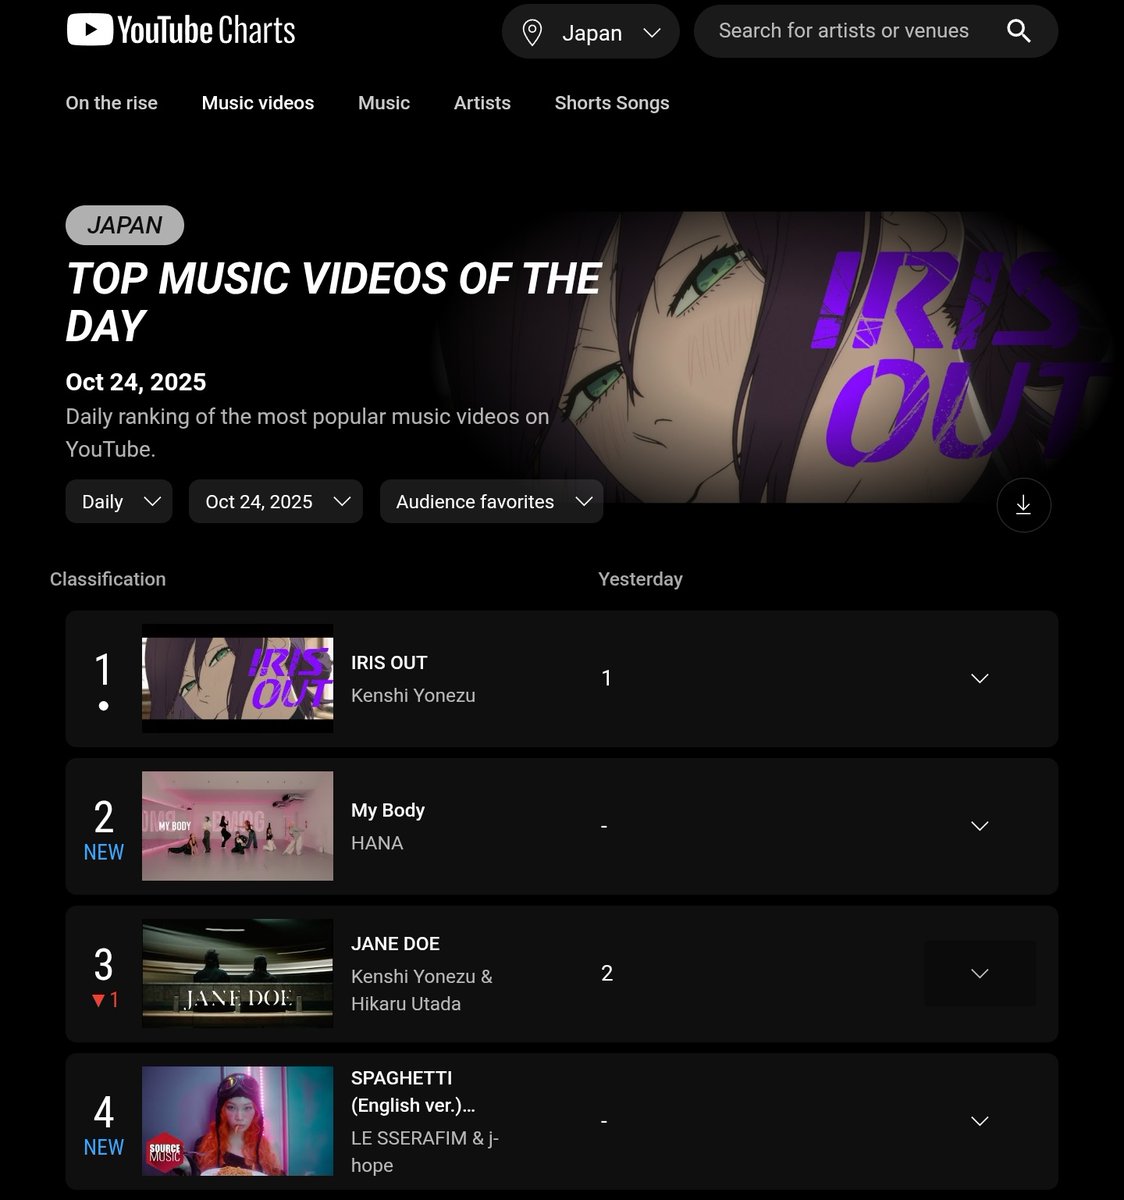The height and width of the screenshot is (1200, 1124).
Task: Switch to the Shorts Songs tab
Action: (x=612, y=103)
